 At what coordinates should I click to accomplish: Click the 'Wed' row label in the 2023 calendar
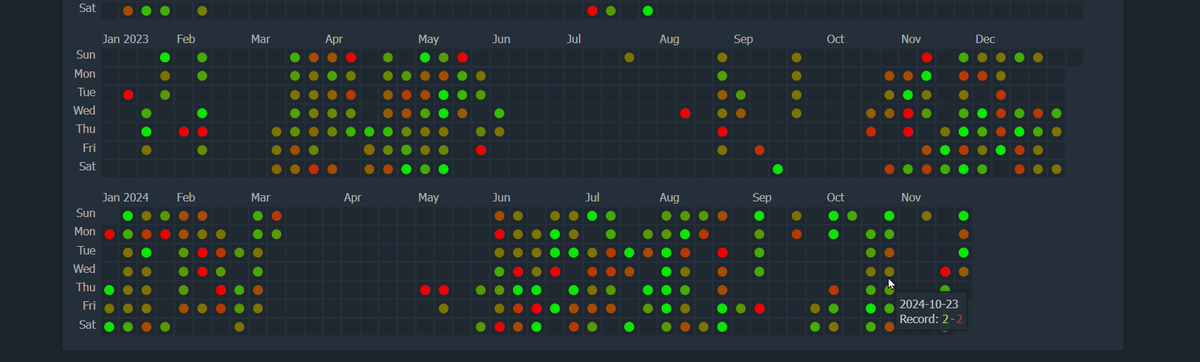(x=85, y=112)
